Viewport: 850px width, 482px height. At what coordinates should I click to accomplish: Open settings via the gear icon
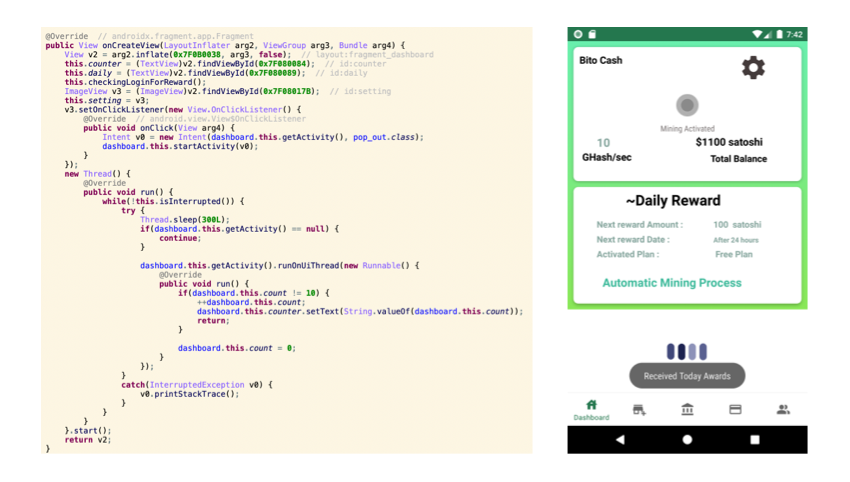pyautogui.click(x=752, y=67)
